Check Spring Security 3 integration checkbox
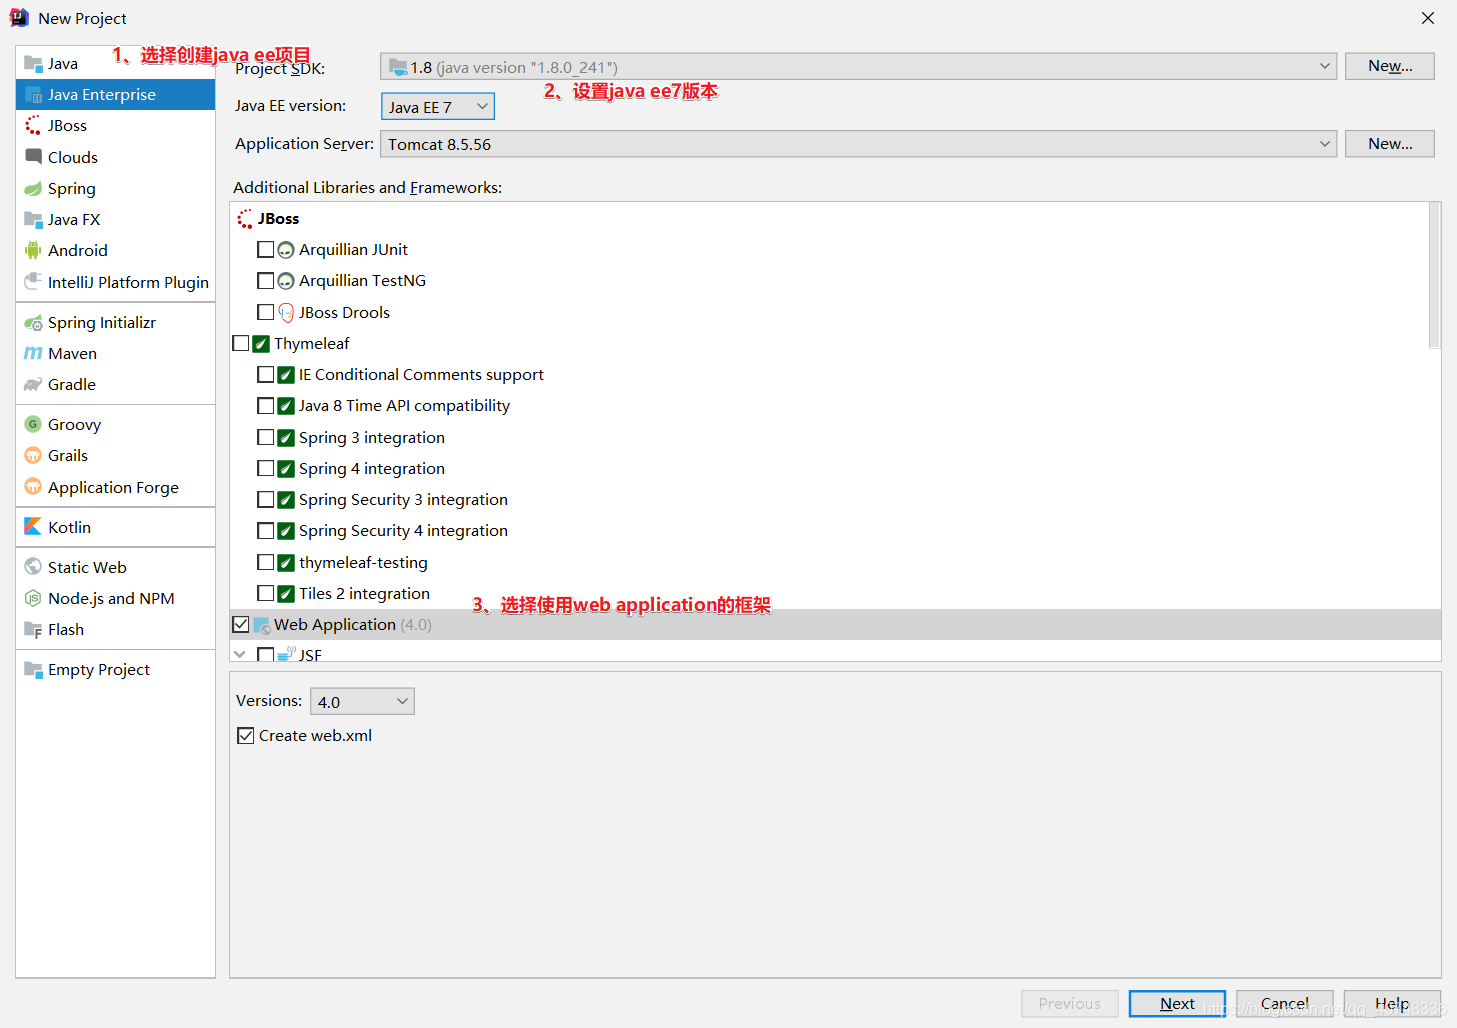This screenshot has width=1457, height=1028. 265,499
